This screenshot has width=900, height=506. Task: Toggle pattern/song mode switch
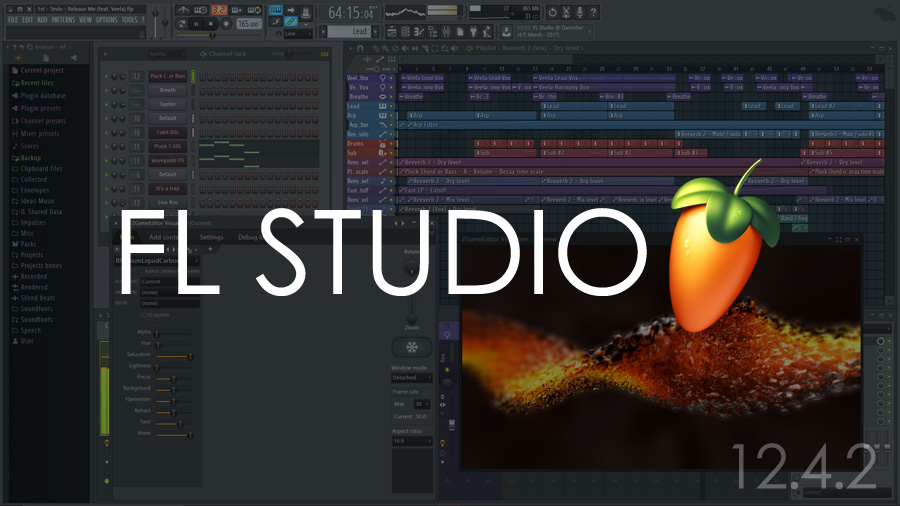182,24
